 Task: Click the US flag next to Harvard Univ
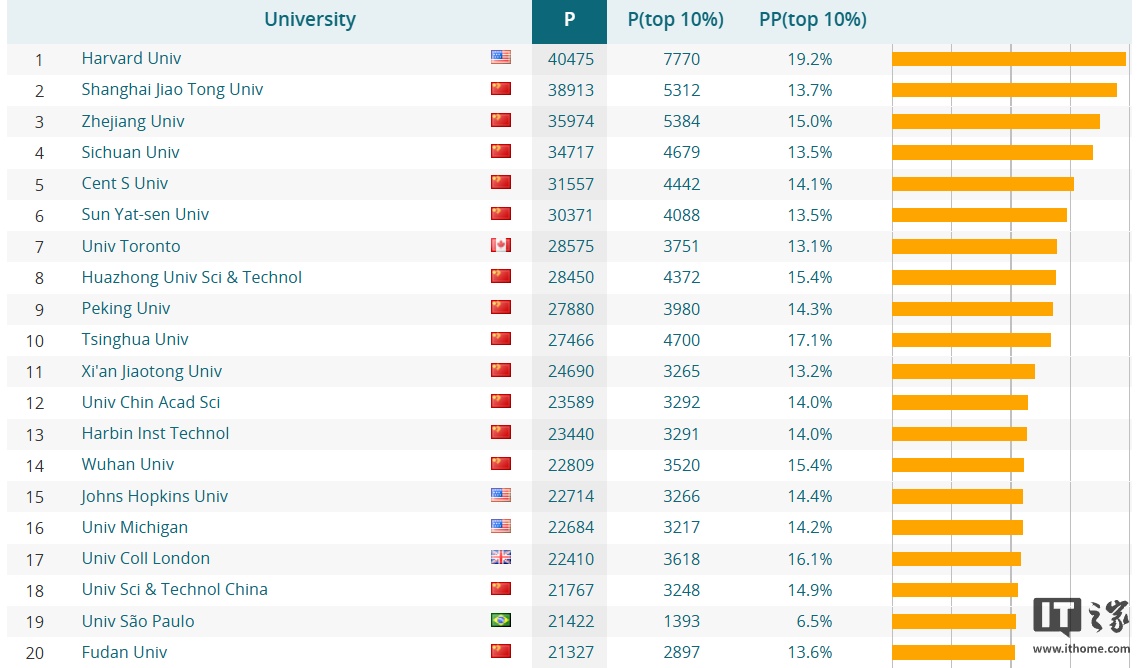[500, 57]
